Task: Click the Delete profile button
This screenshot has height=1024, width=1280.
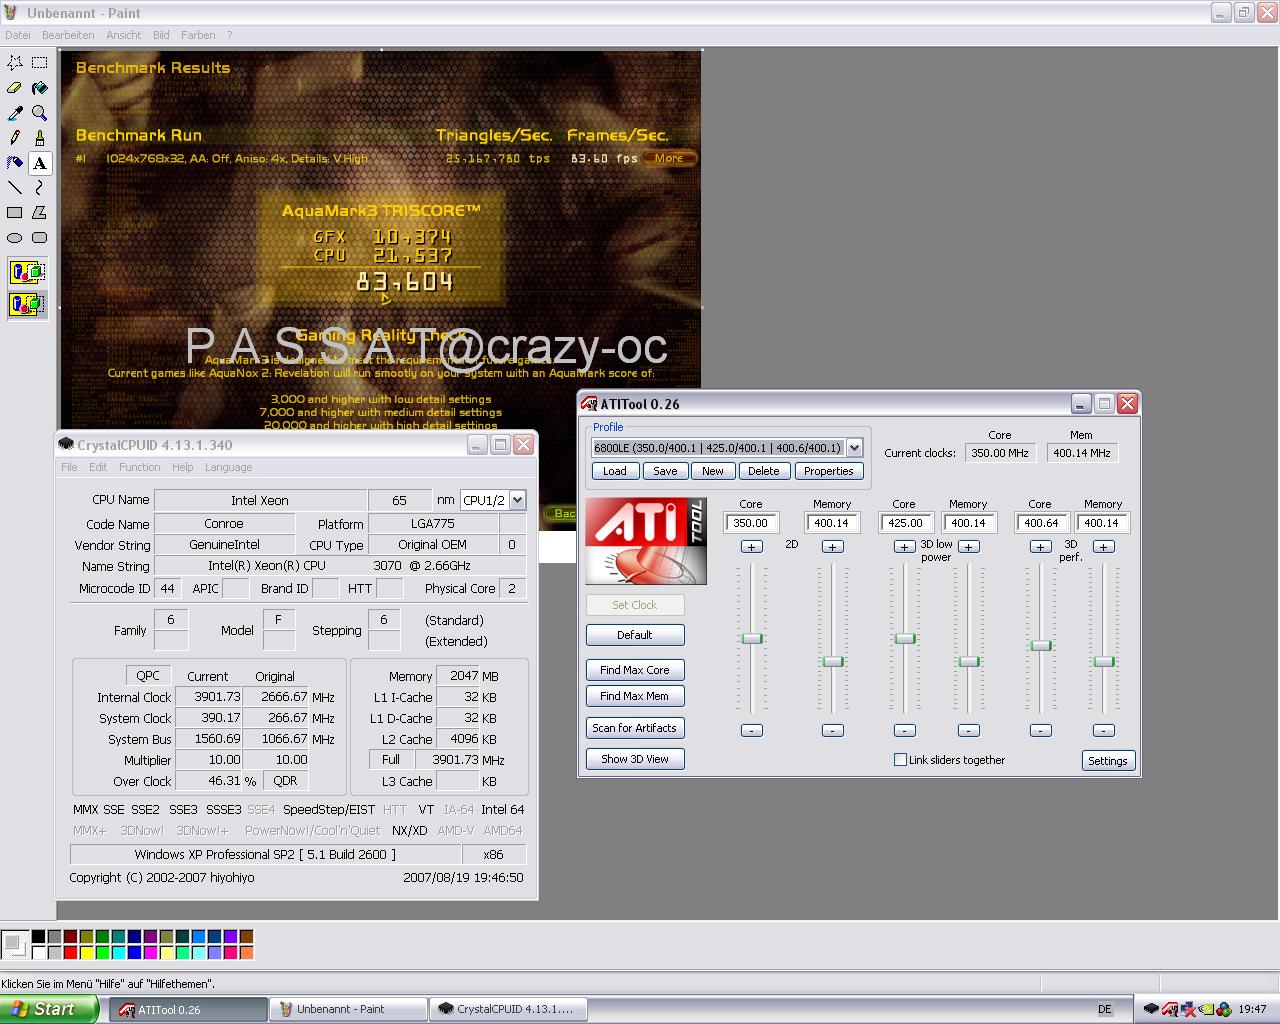Action: coord(763,471)
